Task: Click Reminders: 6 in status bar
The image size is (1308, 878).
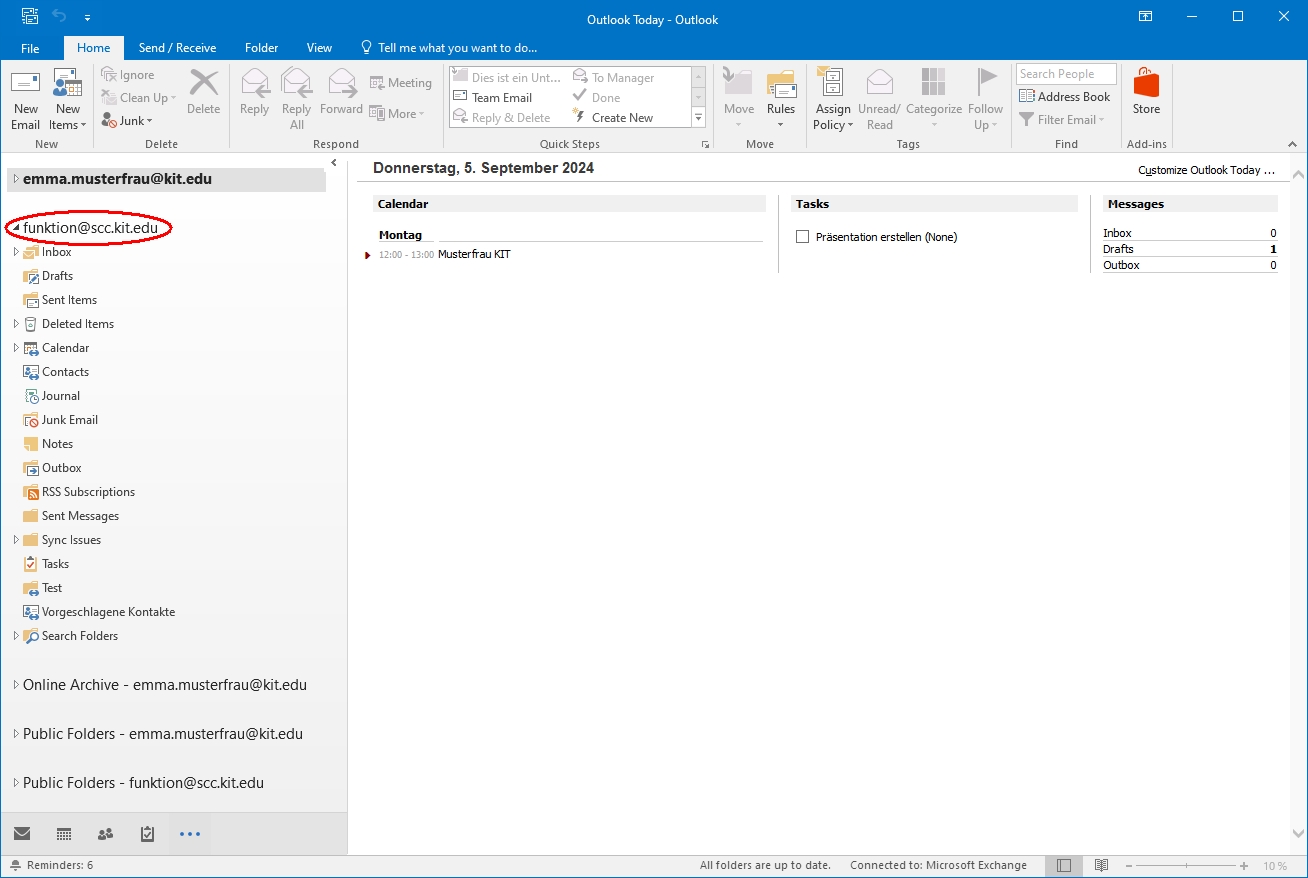Action: click(x=52, y=865)
